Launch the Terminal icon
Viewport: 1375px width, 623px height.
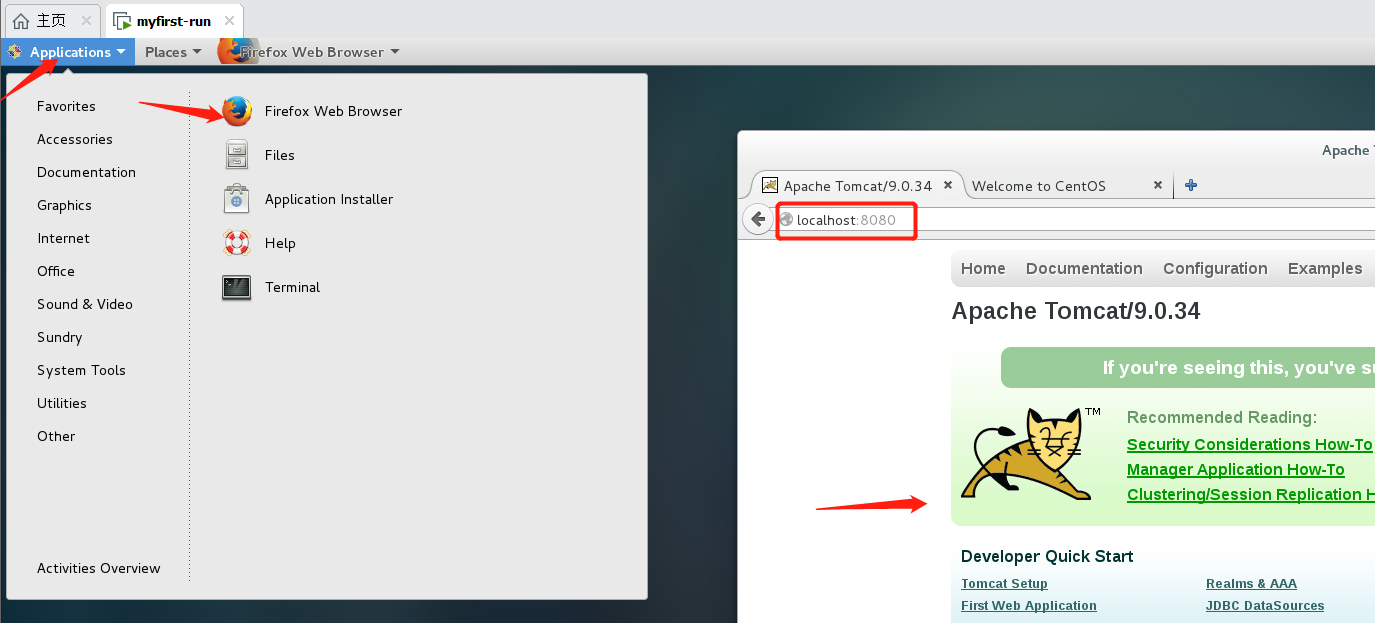tap(236, 287)
